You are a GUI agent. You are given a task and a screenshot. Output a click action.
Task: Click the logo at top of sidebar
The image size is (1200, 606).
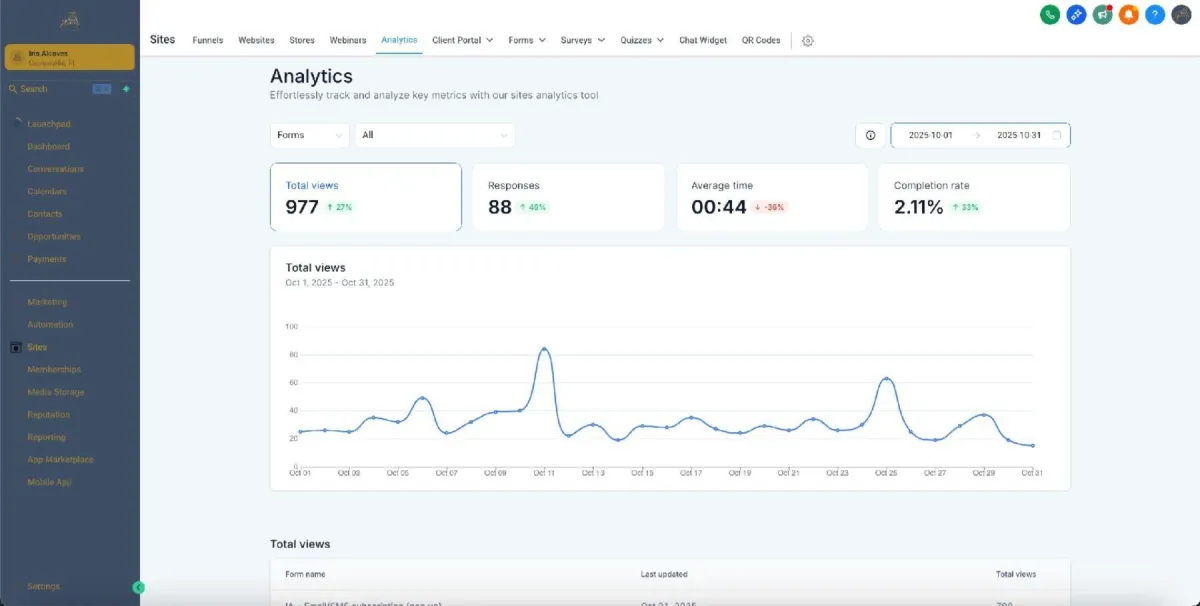coord(69,20)
